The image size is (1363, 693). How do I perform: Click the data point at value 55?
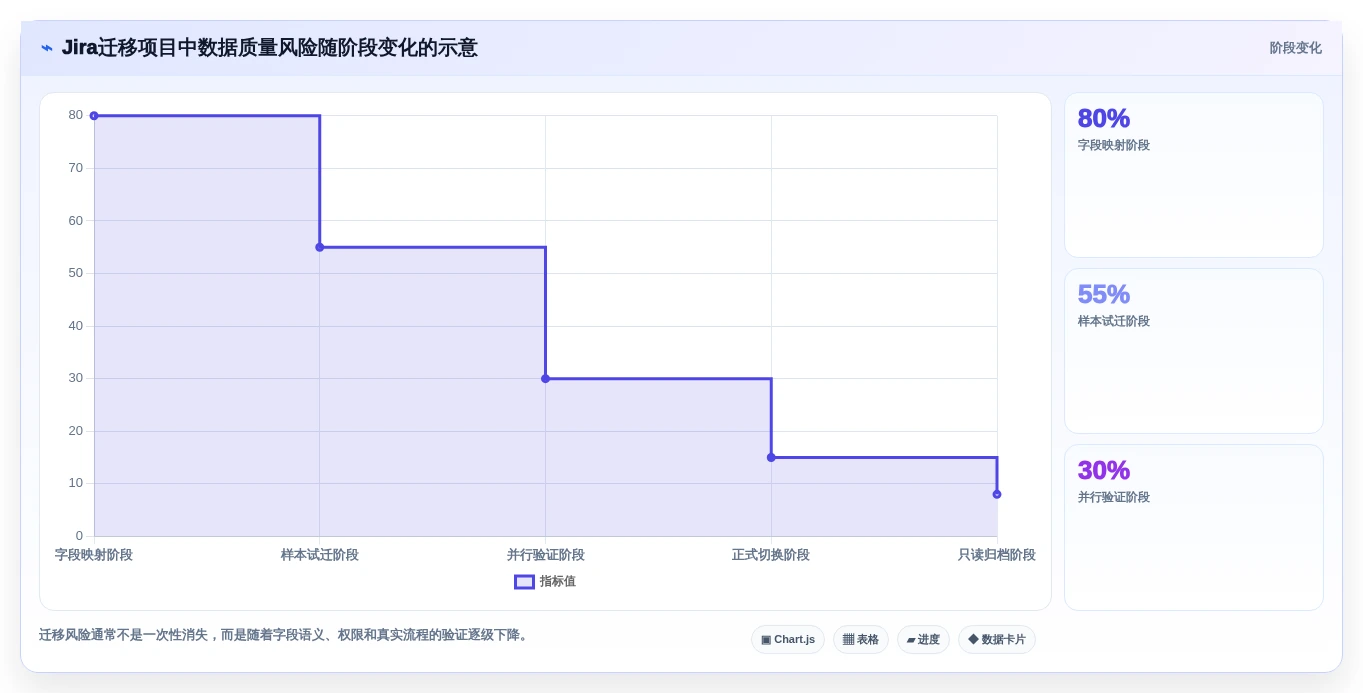click(320, 247)
